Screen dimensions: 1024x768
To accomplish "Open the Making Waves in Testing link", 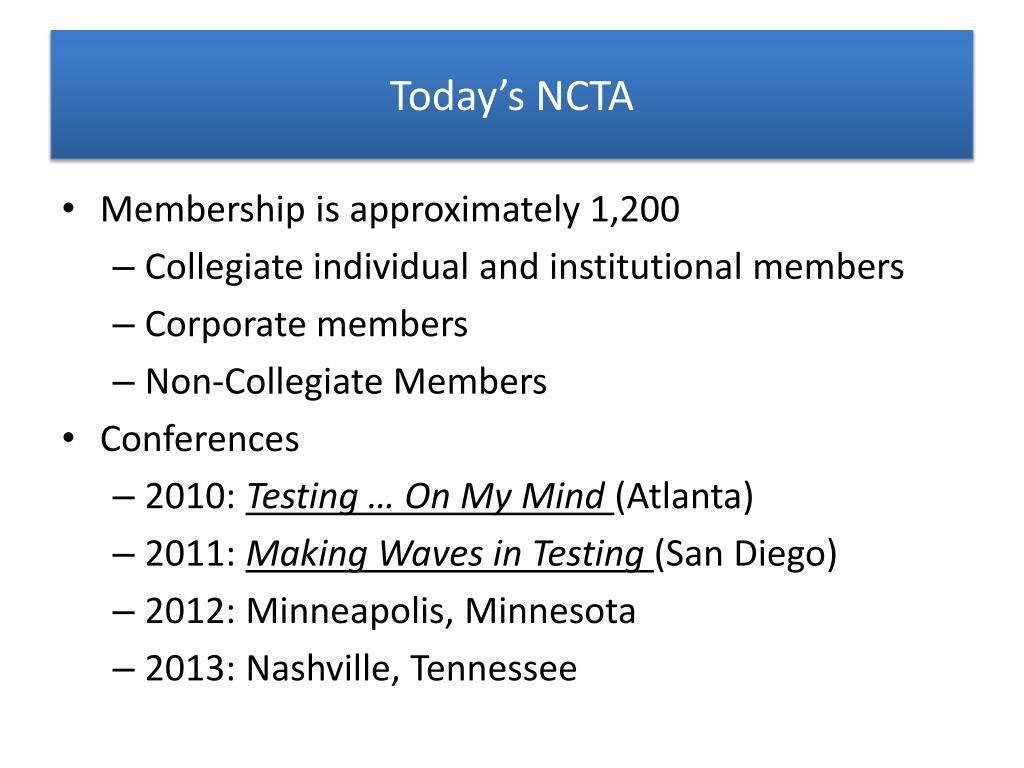I will pyautogui.click(x=449, y=554).
